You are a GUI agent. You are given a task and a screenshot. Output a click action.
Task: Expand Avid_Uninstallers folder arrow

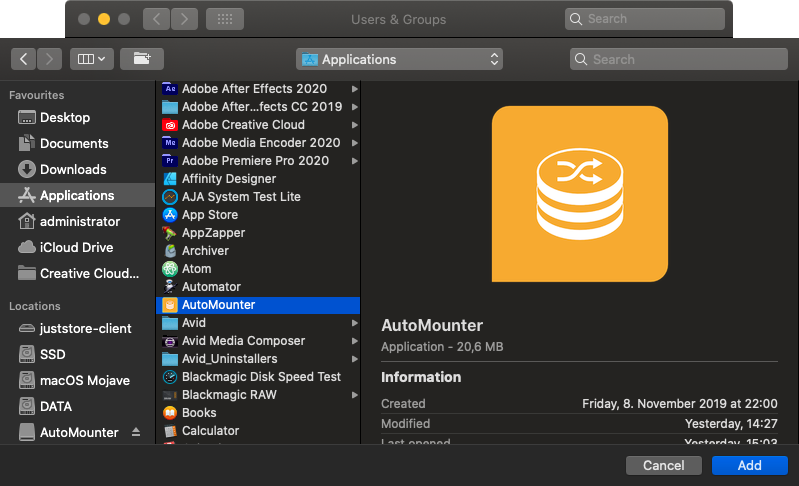coord(355,359)
